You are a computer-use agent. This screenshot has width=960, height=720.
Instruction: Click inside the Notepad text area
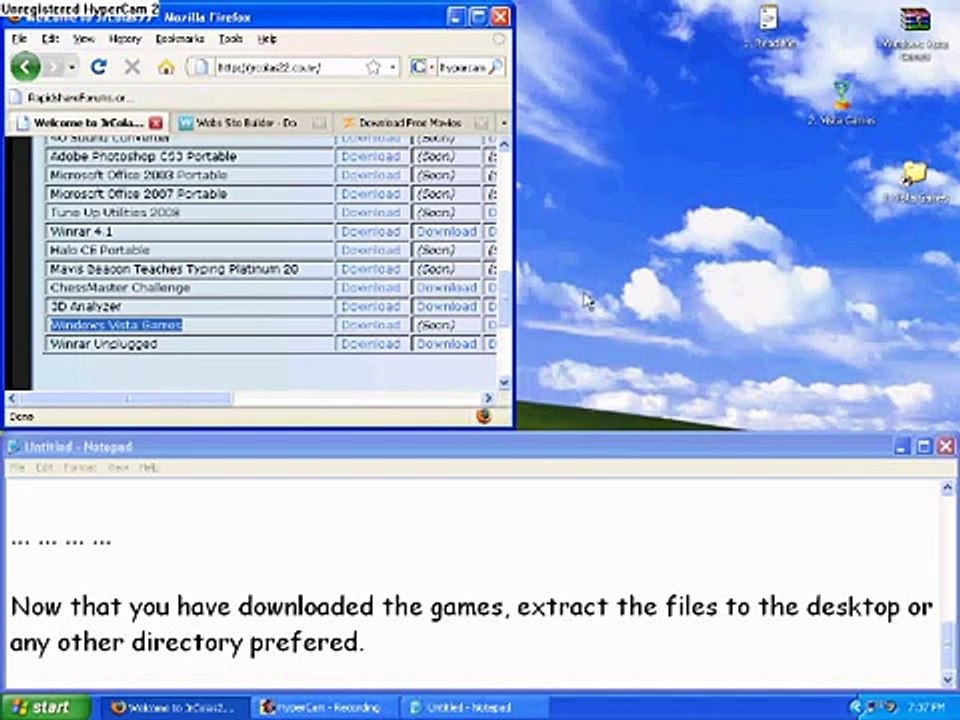coord(473,582)
